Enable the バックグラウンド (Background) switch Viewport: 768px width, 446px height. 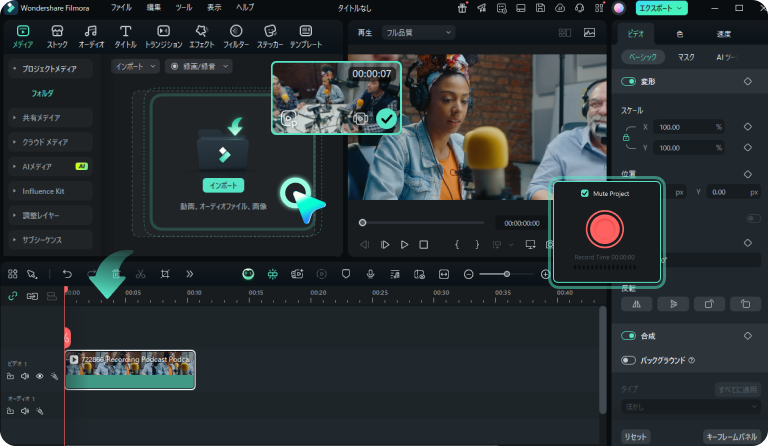coord(628,360)
